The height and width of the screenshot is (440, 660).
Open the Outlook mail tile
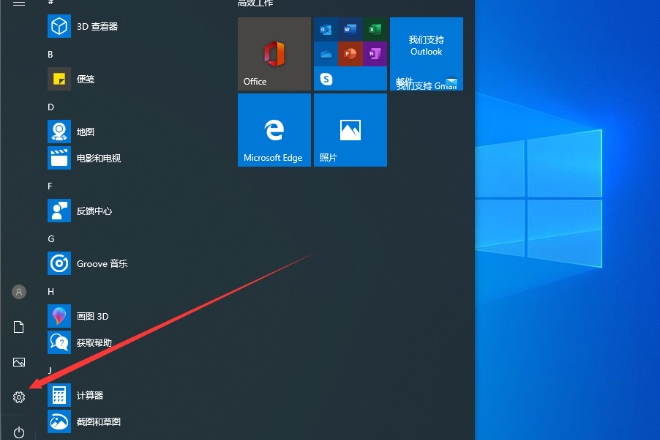click(426, 54)
